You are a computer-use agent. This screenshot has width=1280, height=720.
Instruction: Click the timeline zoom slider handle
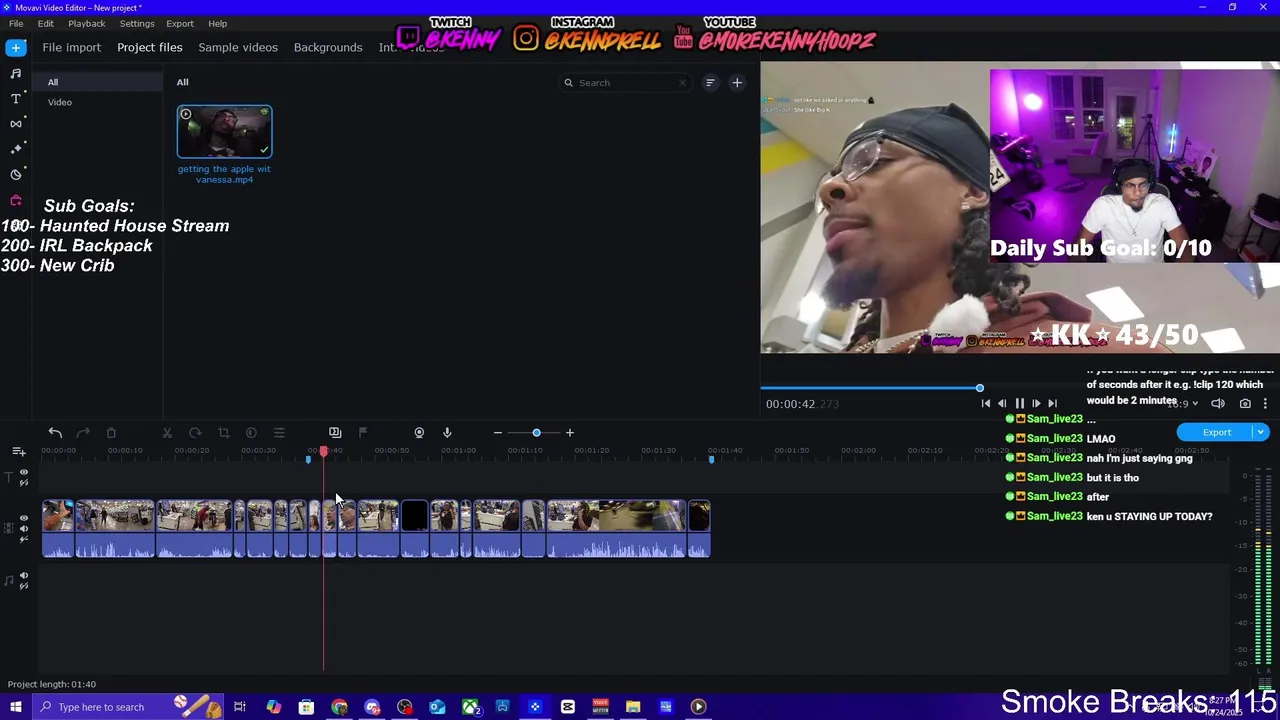[x=536, y=433]
